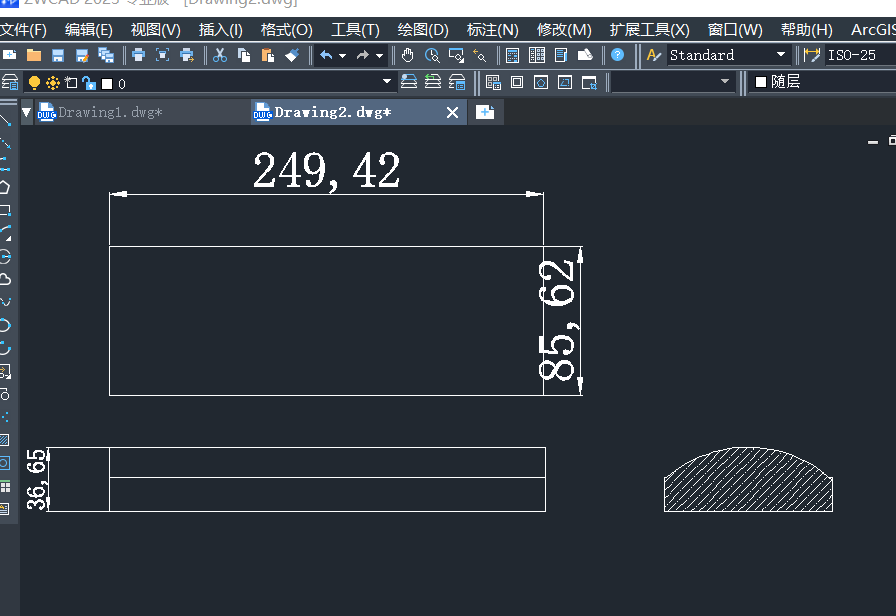Select the Revision Cloud tool

[x=5, y=279]
